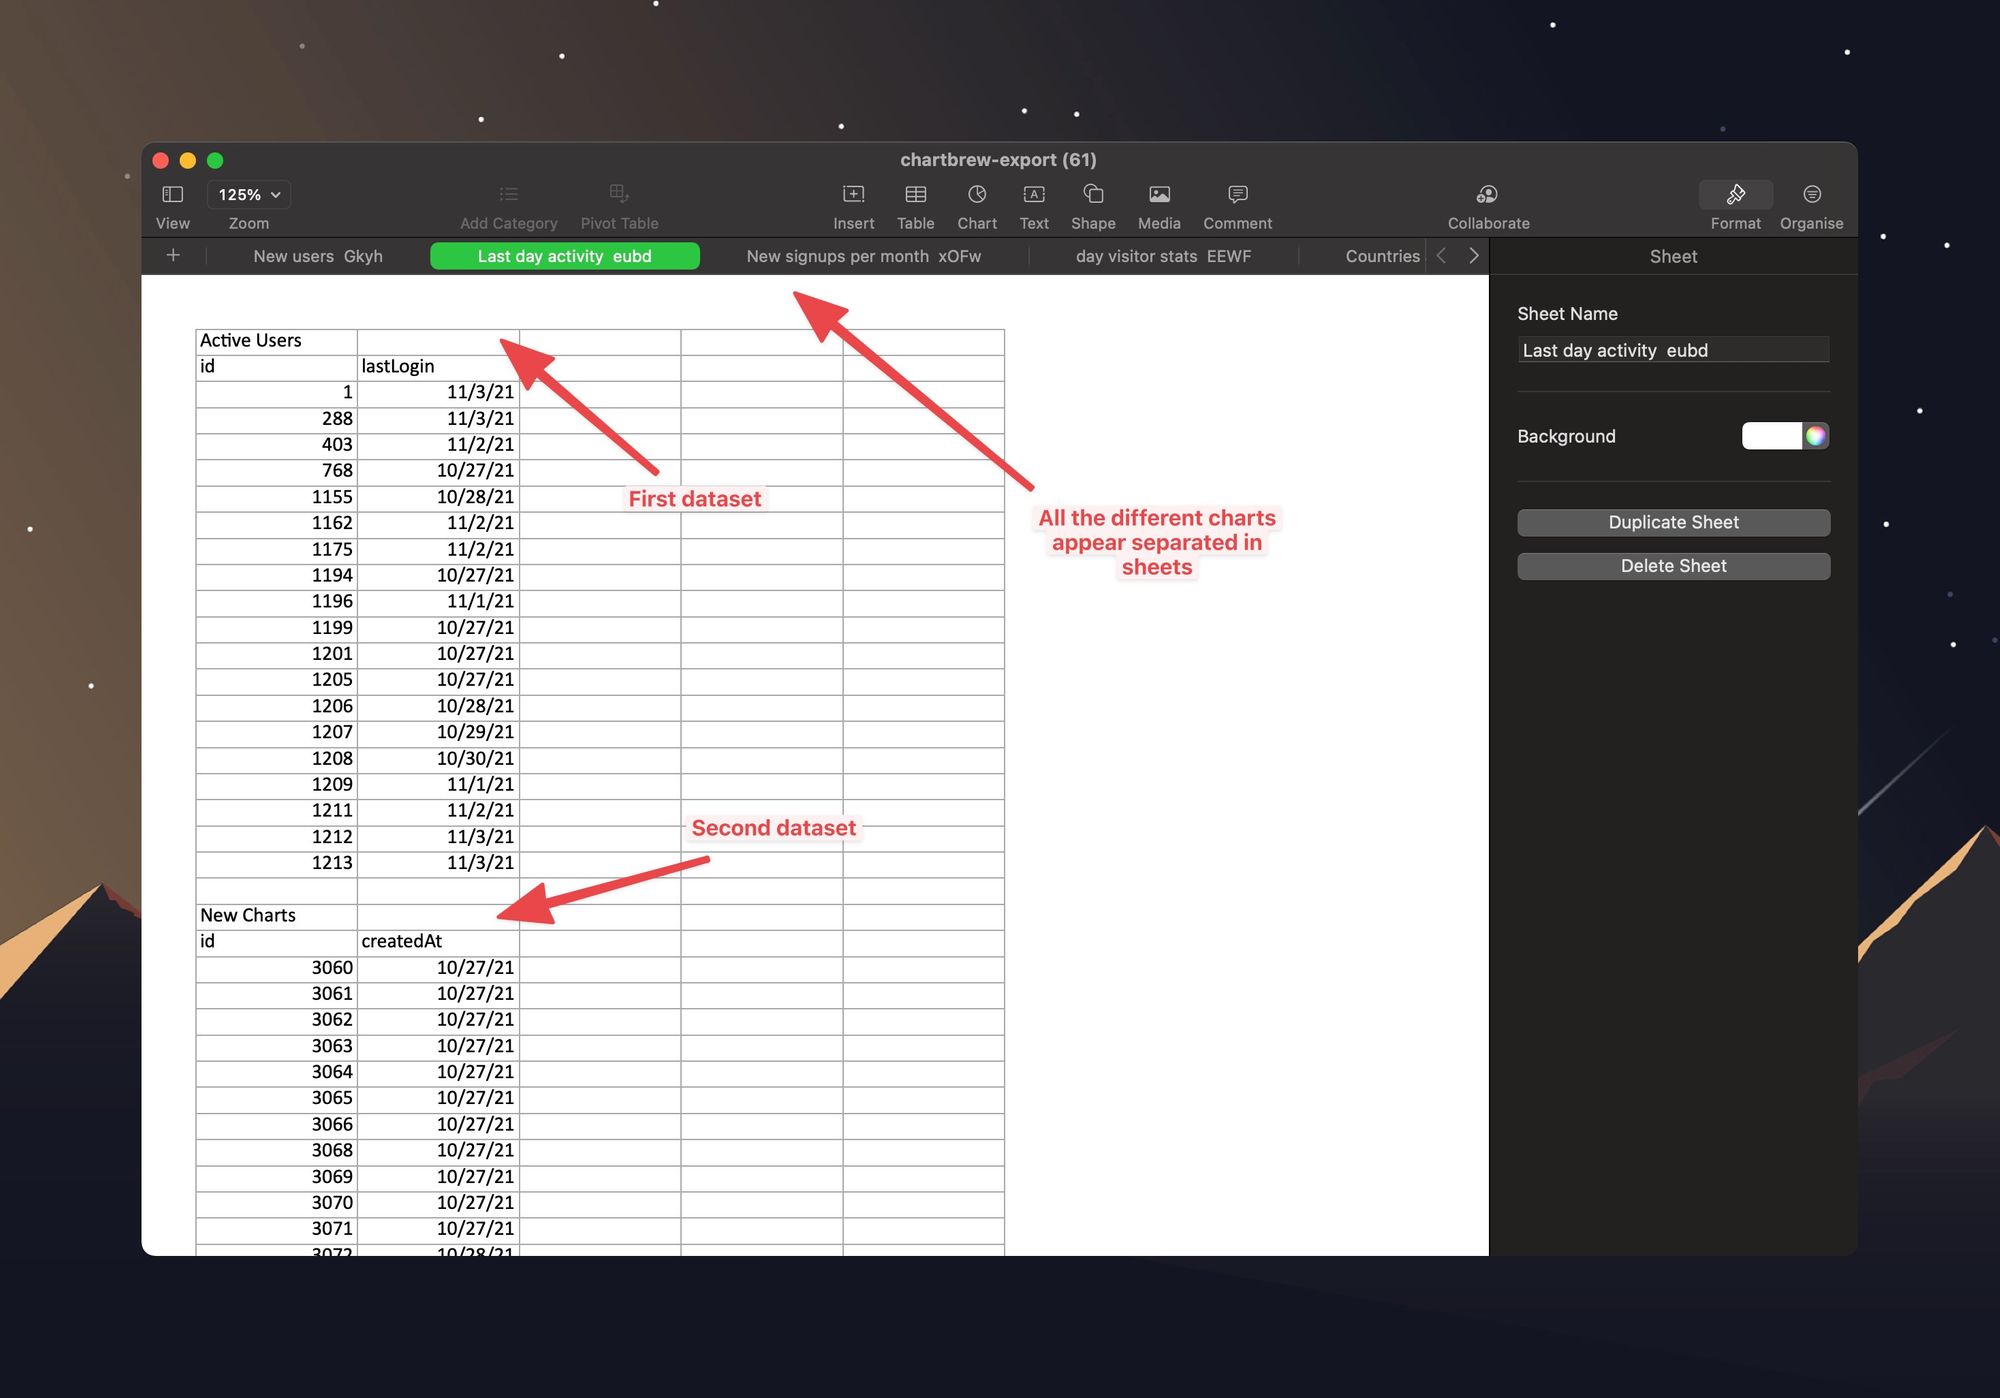2000x1398 pixels.
Task: Open the View sidebar menu icon
Action: pos(172,194)
